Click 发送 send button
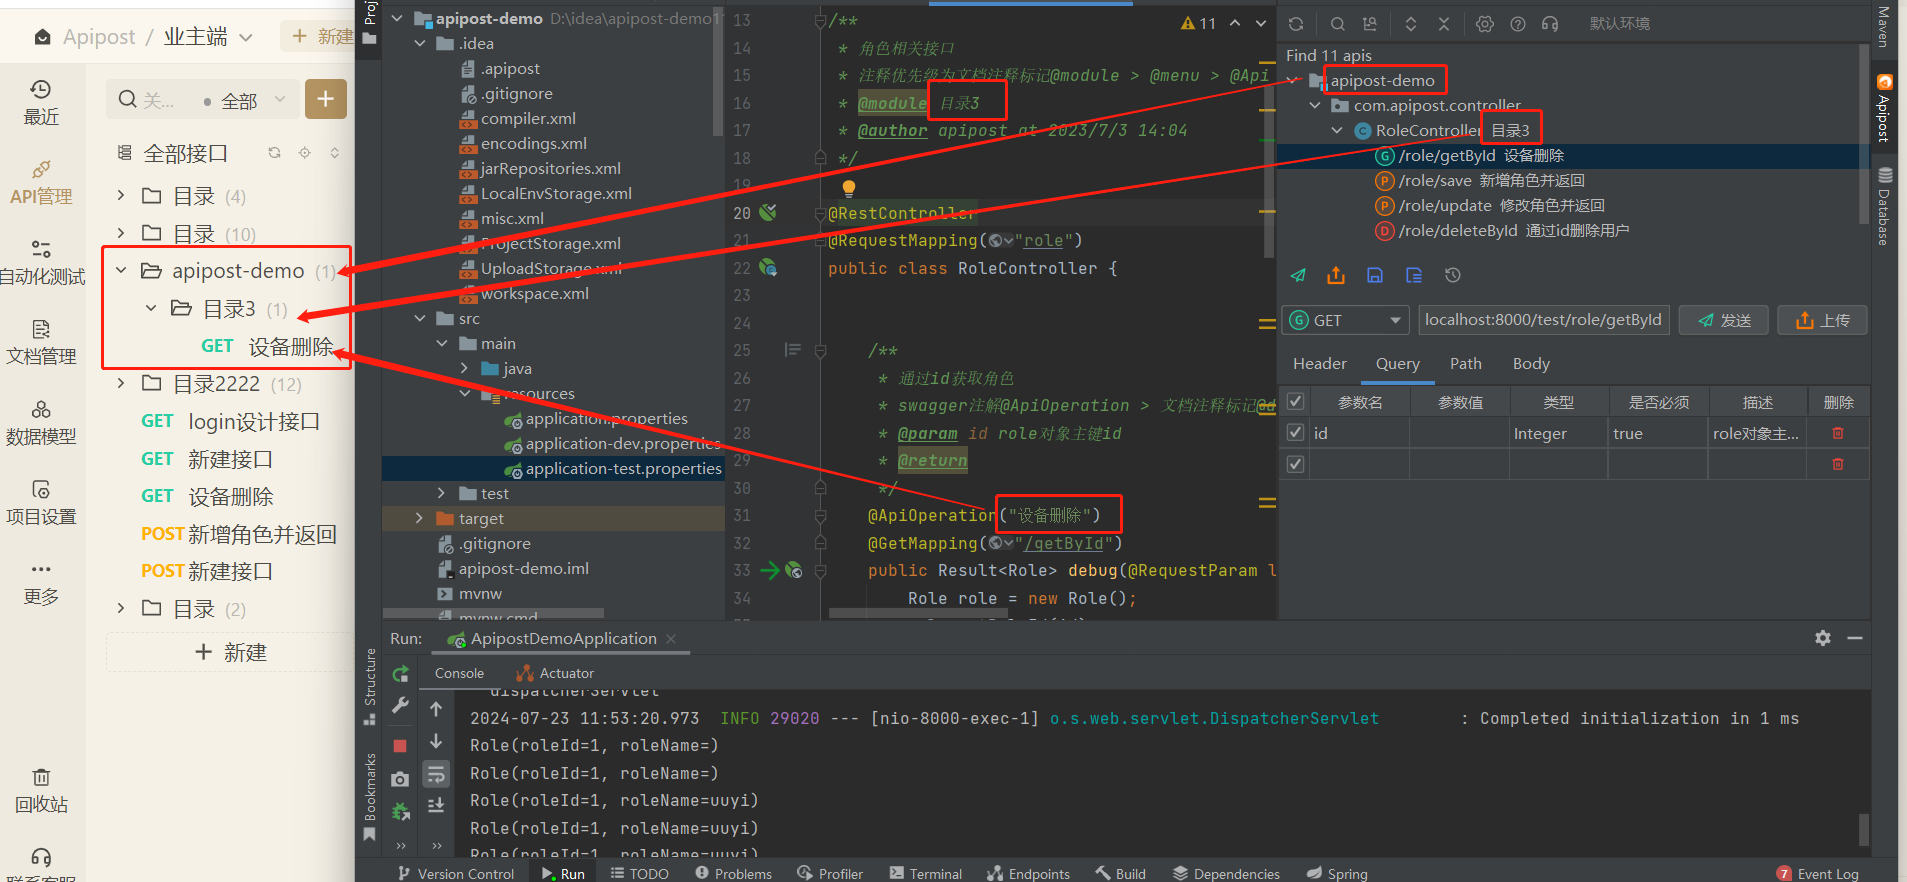Viewport: 1907px width, 882px height. pyautogui.click(x=1724, y=320)
